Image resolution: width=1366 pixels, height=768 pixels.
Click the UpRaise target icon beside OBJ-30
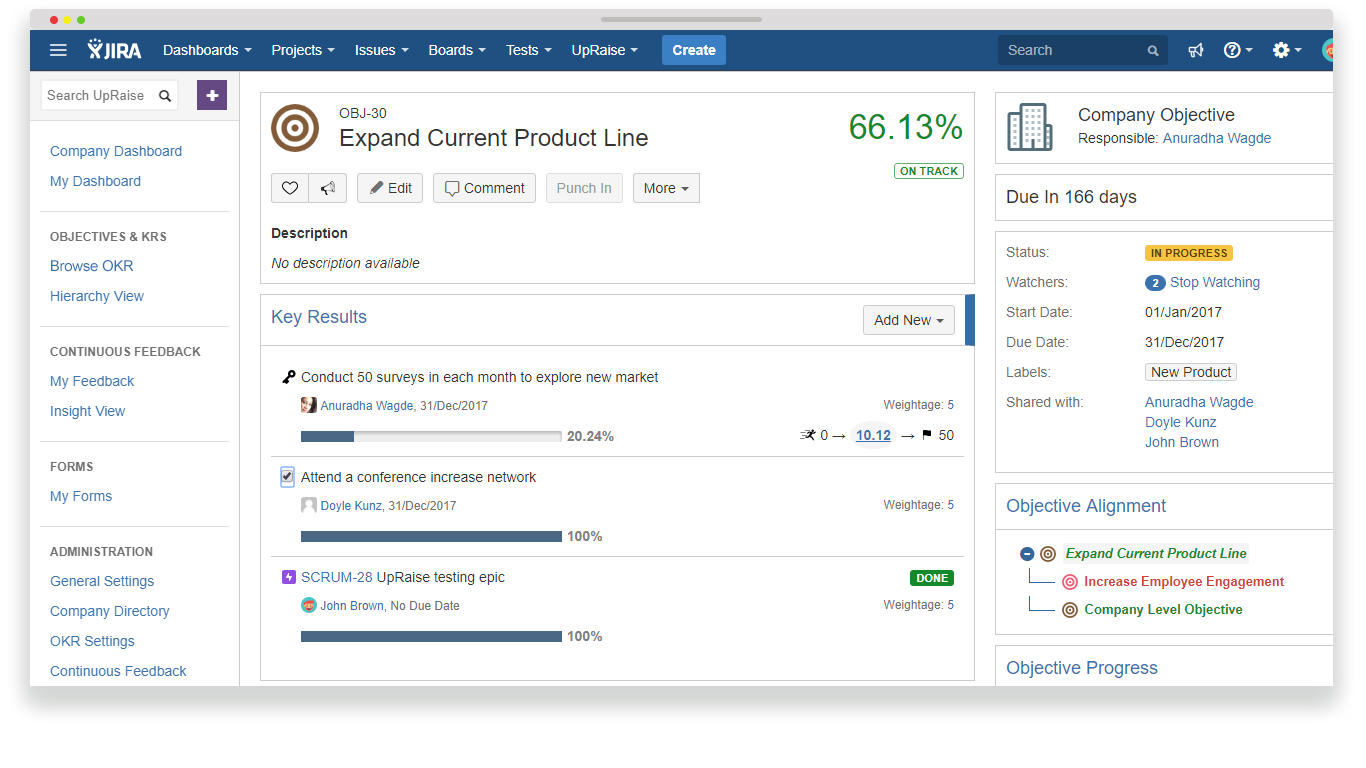[x=295, y=128]
